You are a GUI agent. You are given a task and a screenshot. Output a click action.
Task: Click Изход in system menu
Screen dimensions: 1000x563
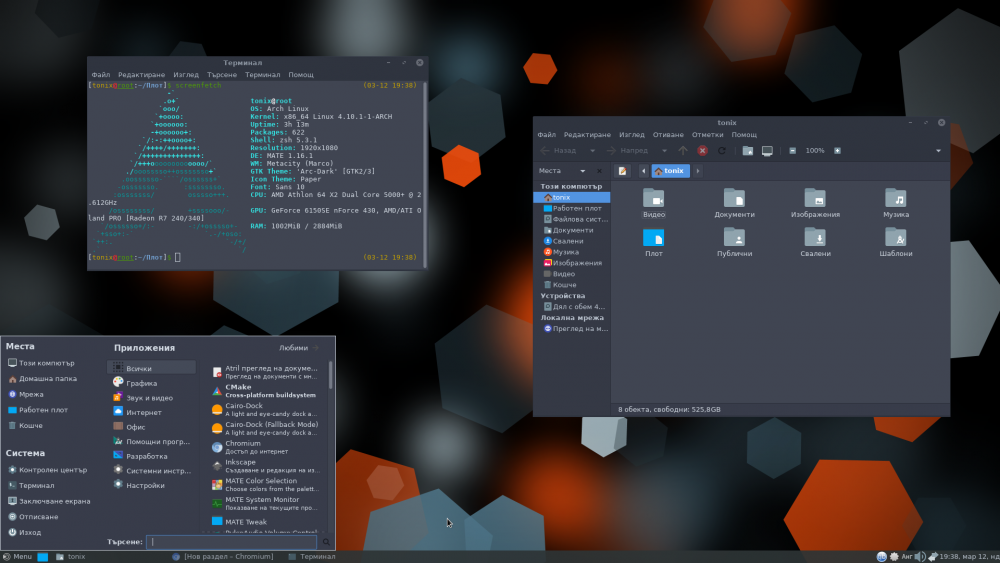pos(25,532)
